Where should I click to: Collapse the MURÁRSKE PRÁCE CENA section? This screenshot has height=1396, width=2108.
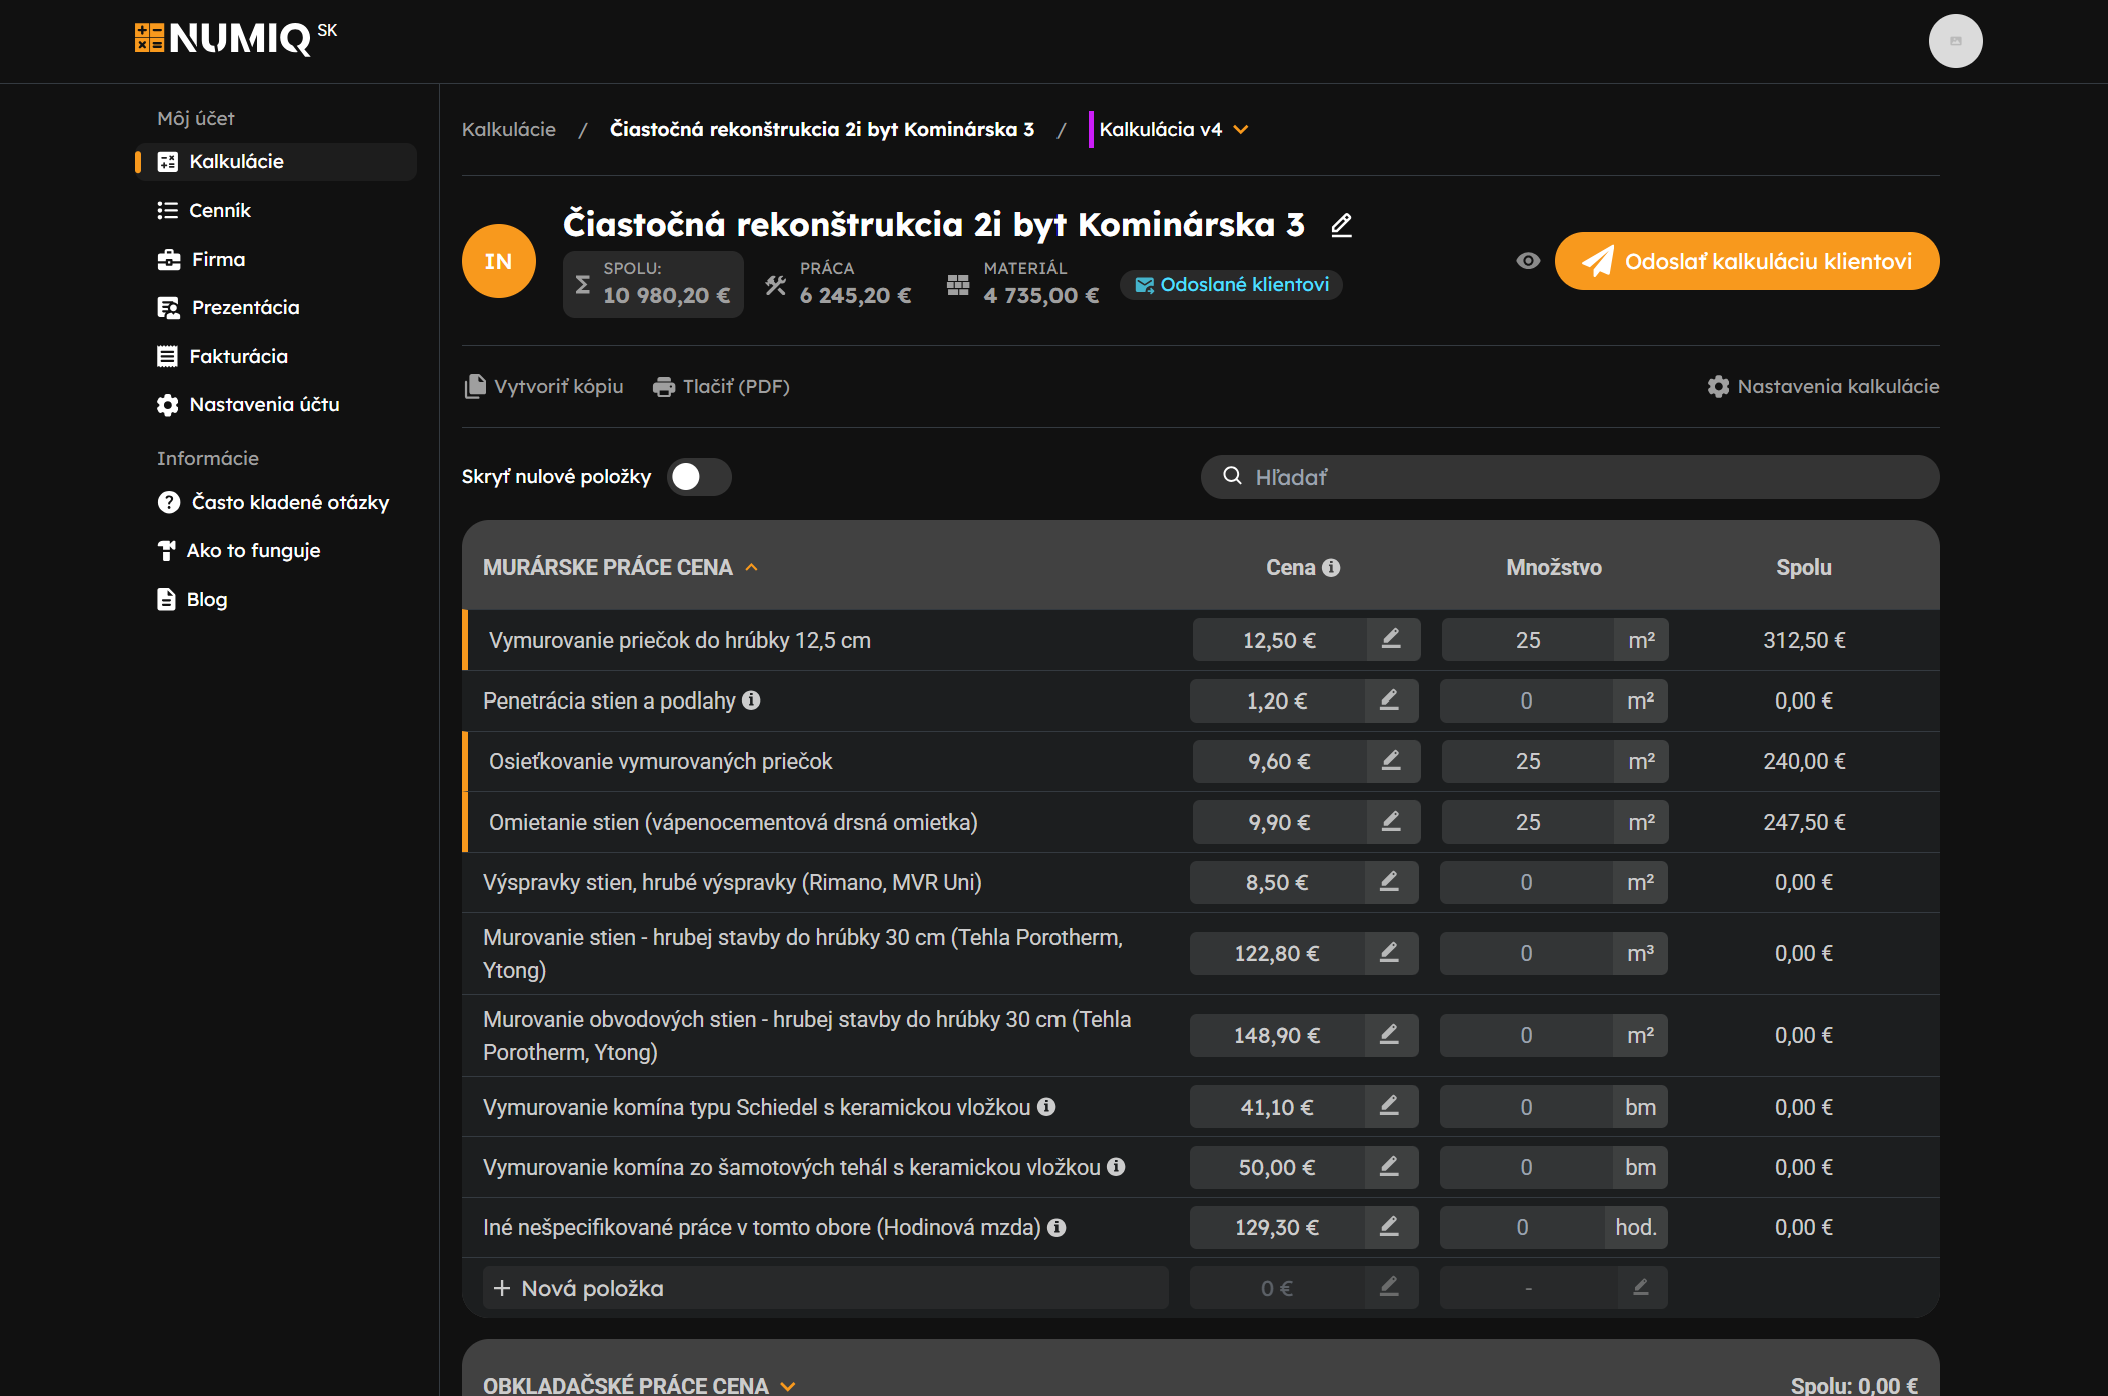pos(751,568)
